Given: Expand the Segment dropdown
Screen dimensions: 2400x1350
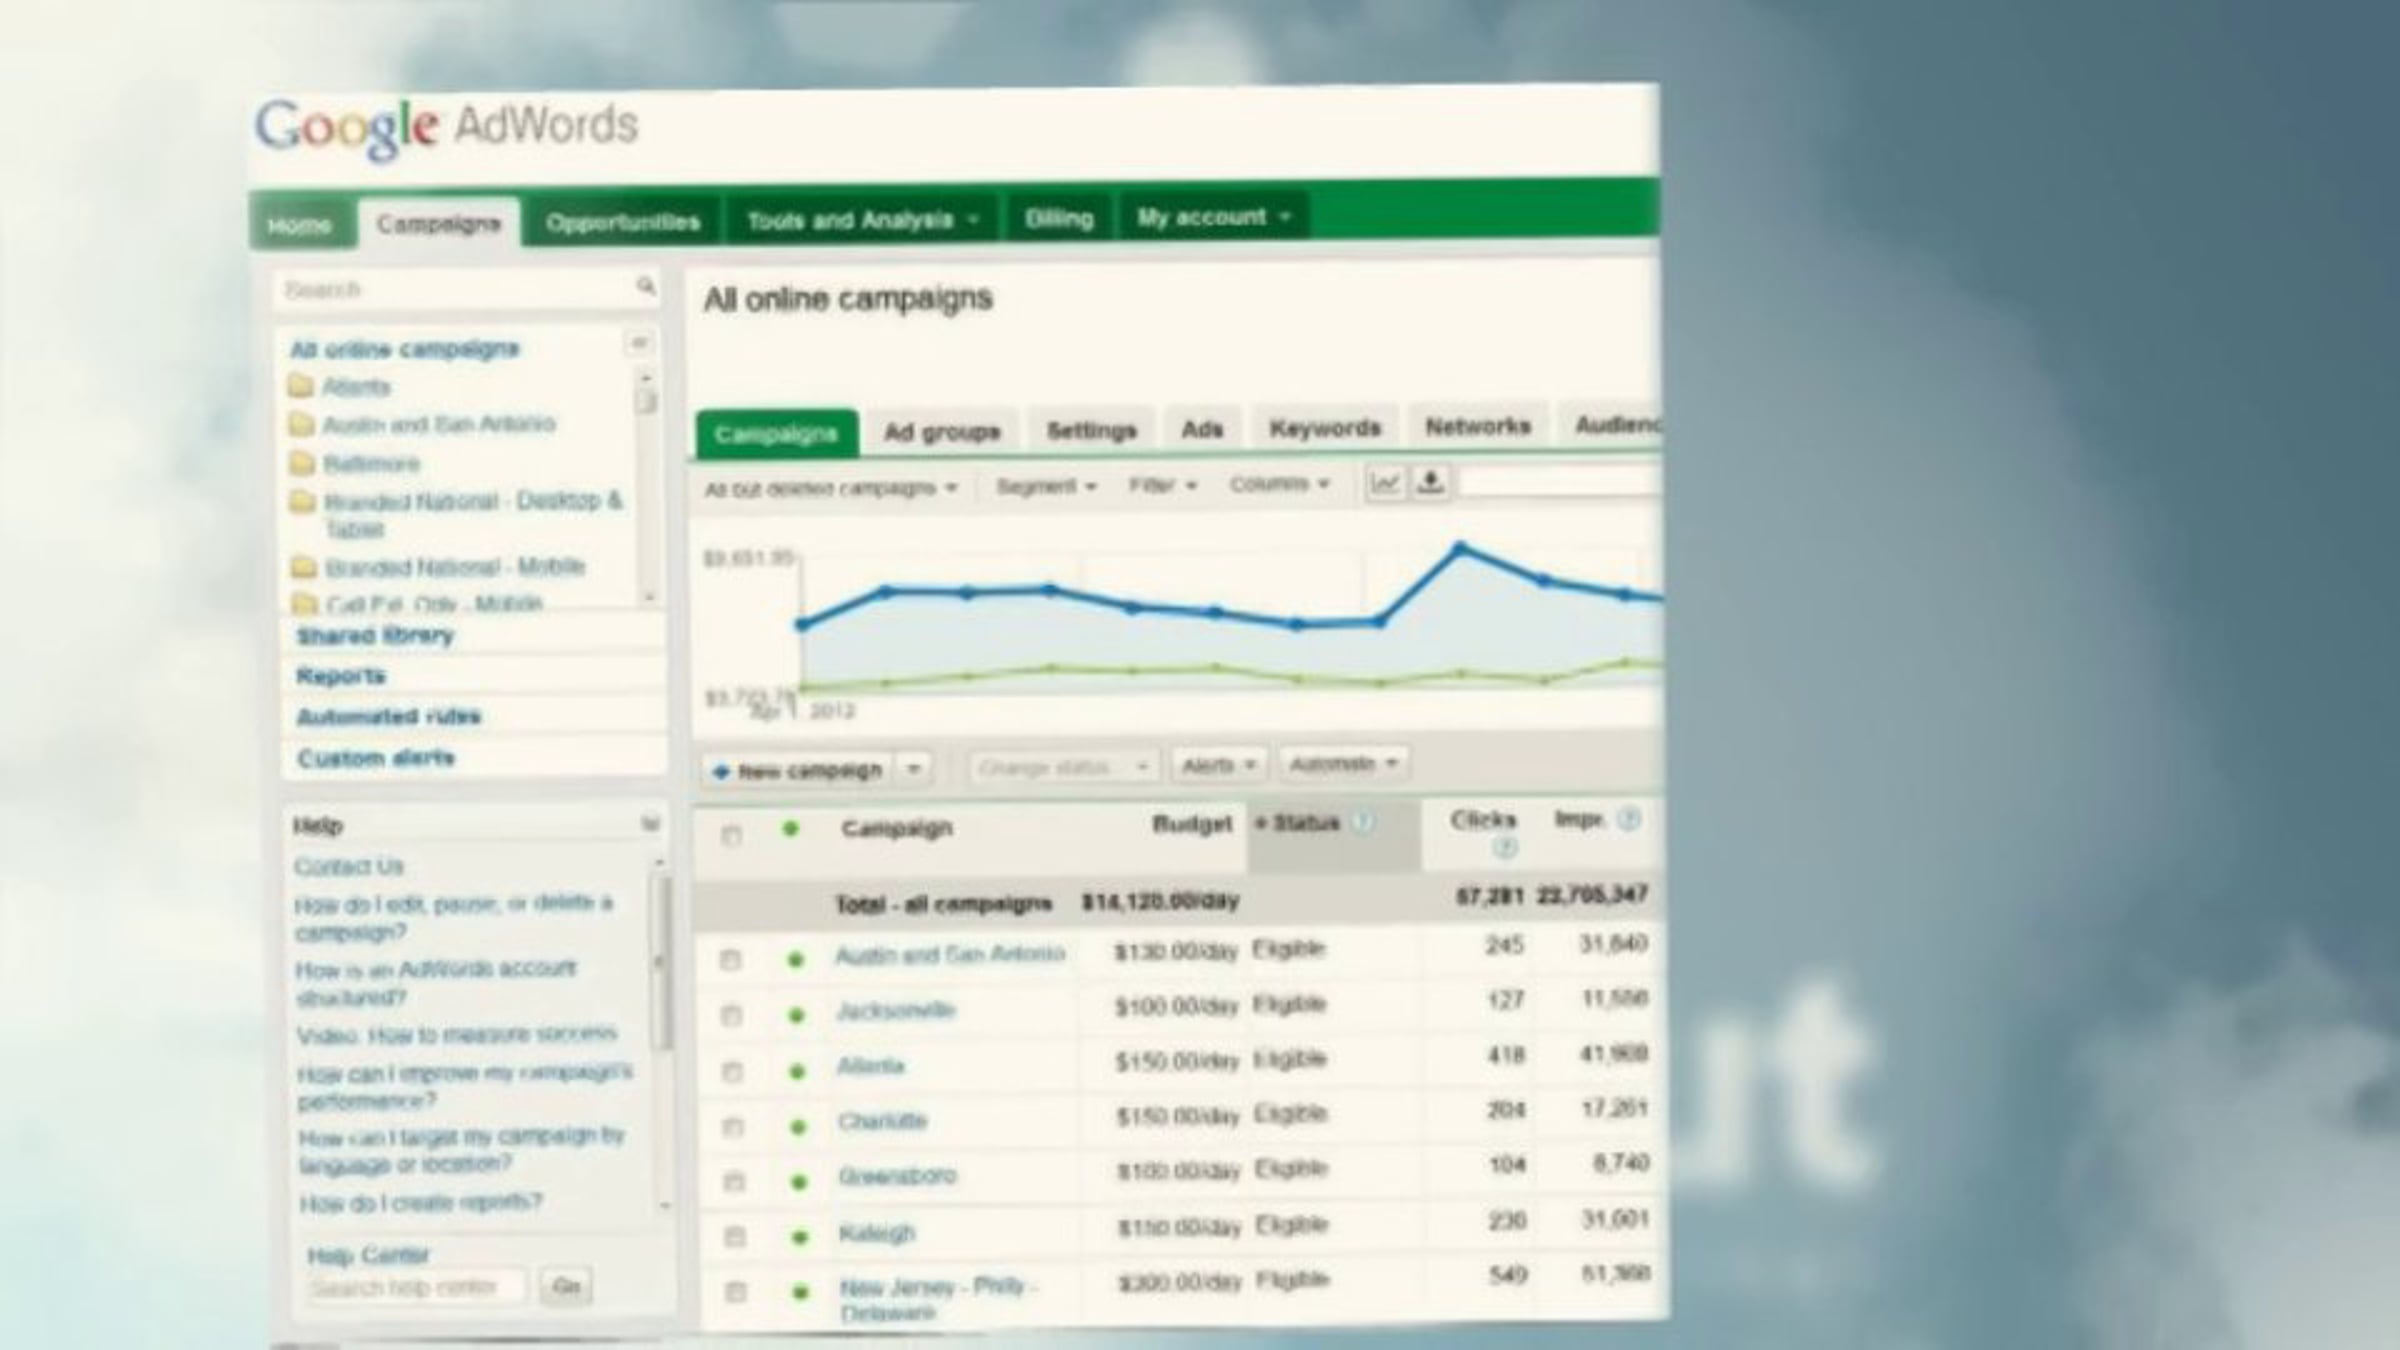Looking at the screenshot, I should [1046, 486].
